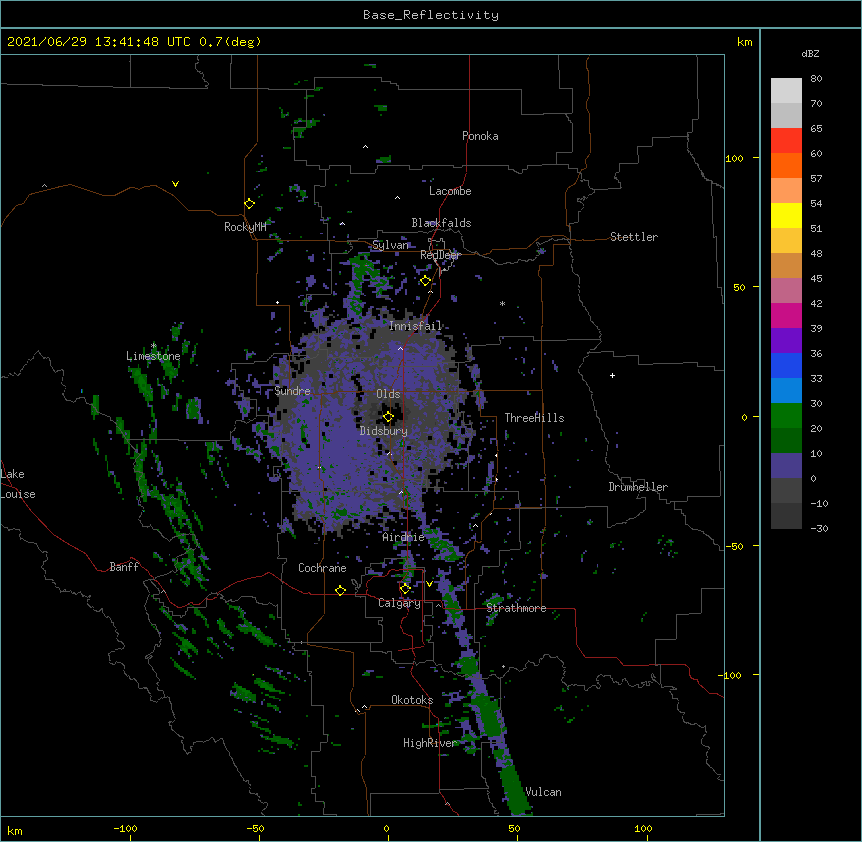Click the yellow diamond marker above Calgary label
Screen dimensions: 862x842
(x=405, y=589)
